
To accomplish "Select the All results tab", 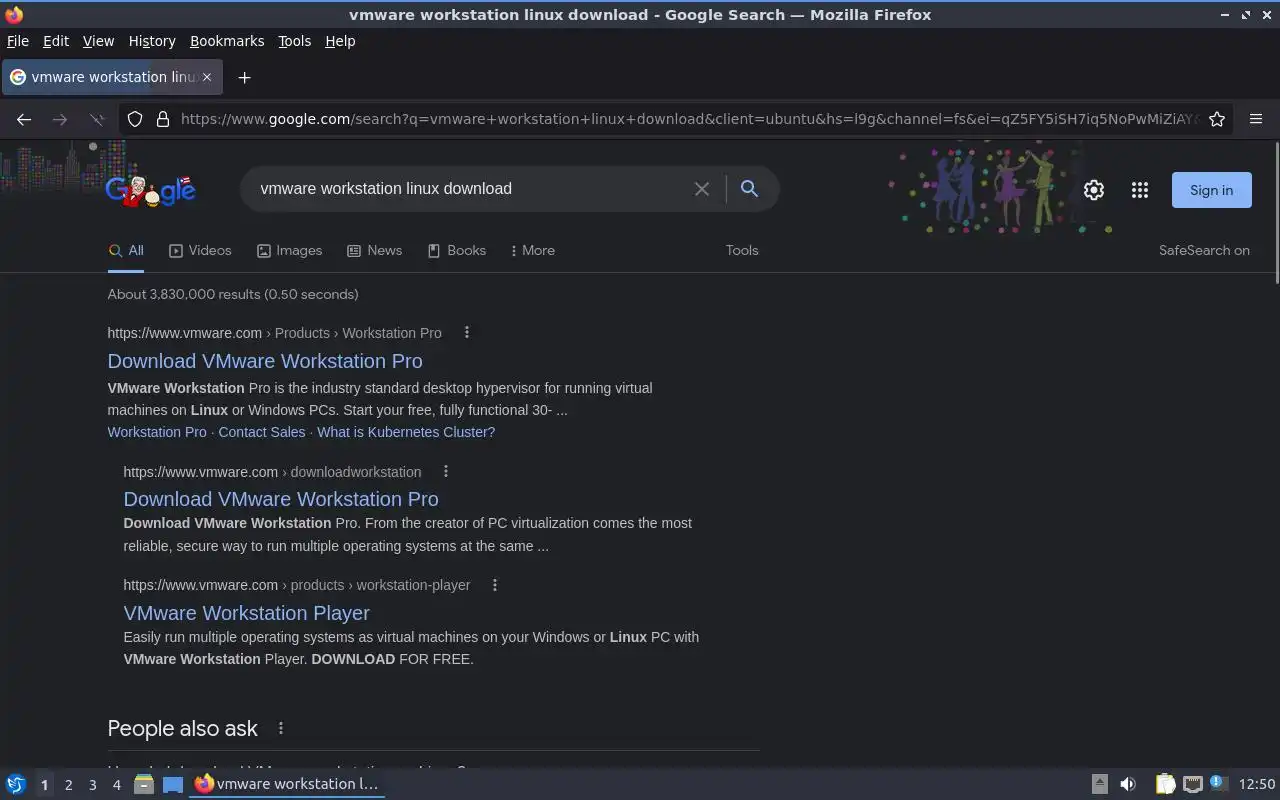I will 126,250.
